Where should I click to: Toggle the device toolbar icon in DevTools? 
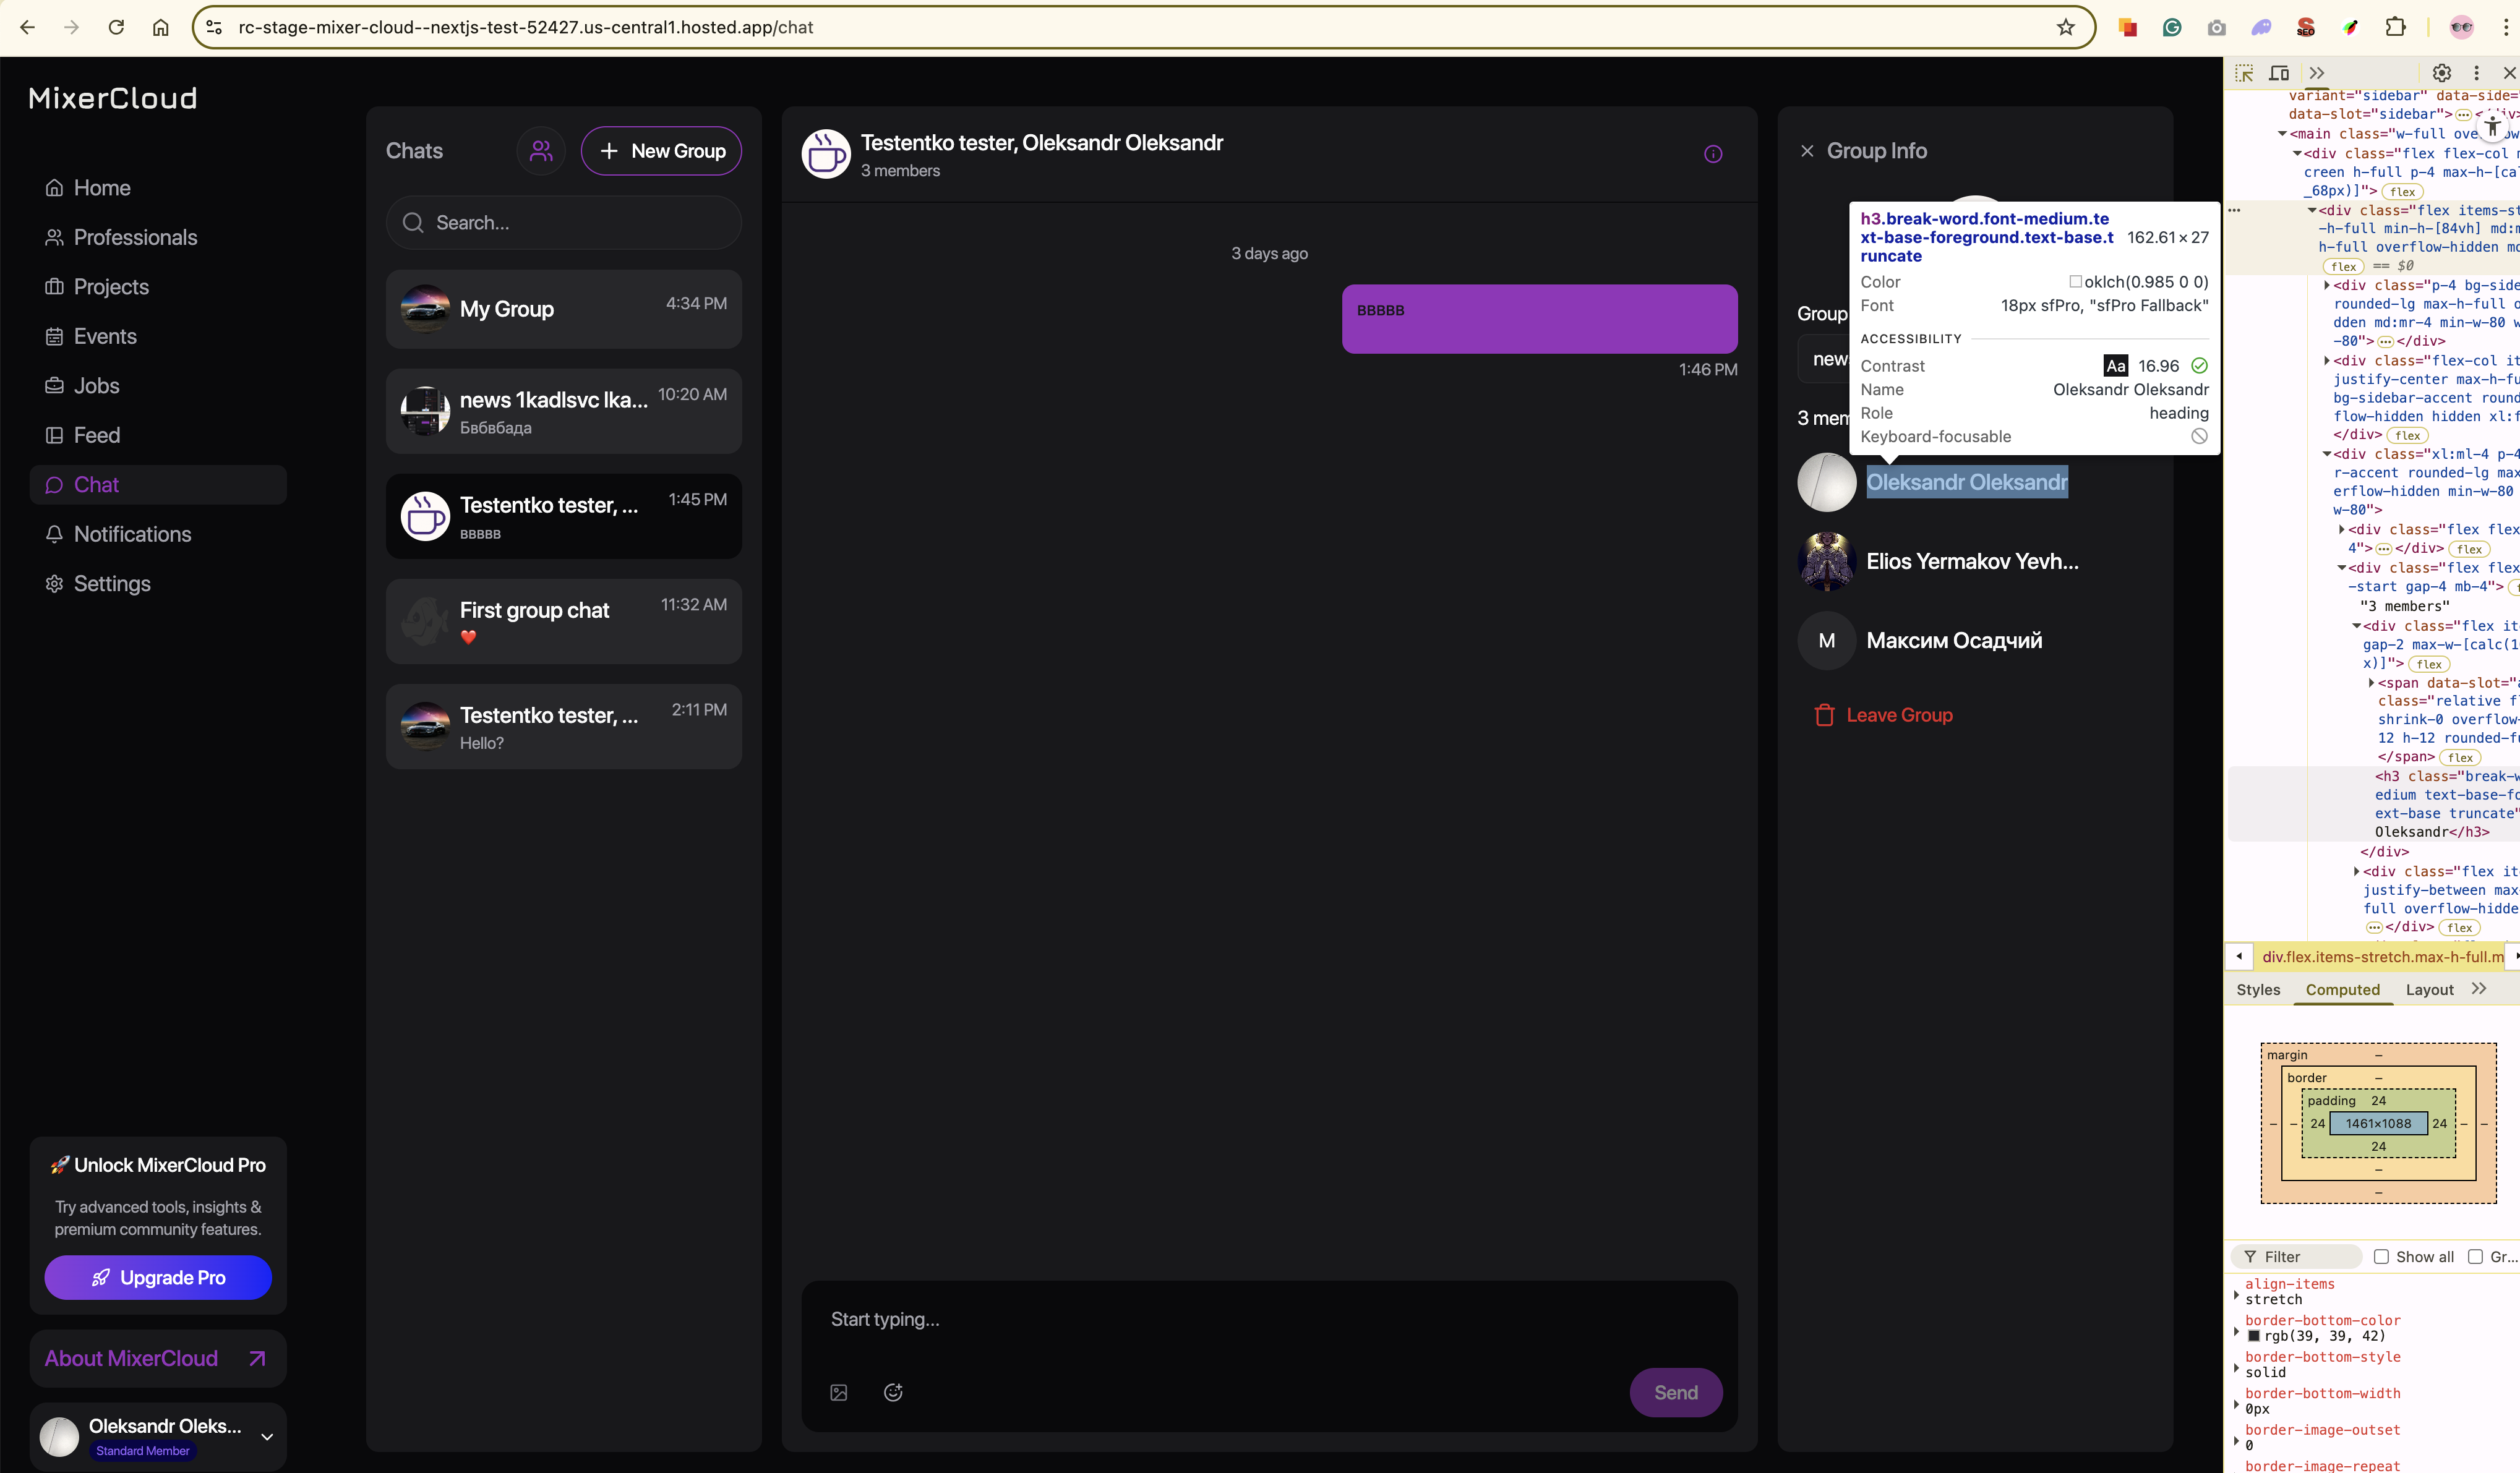pyautogui.click(x=2279, y=73)
